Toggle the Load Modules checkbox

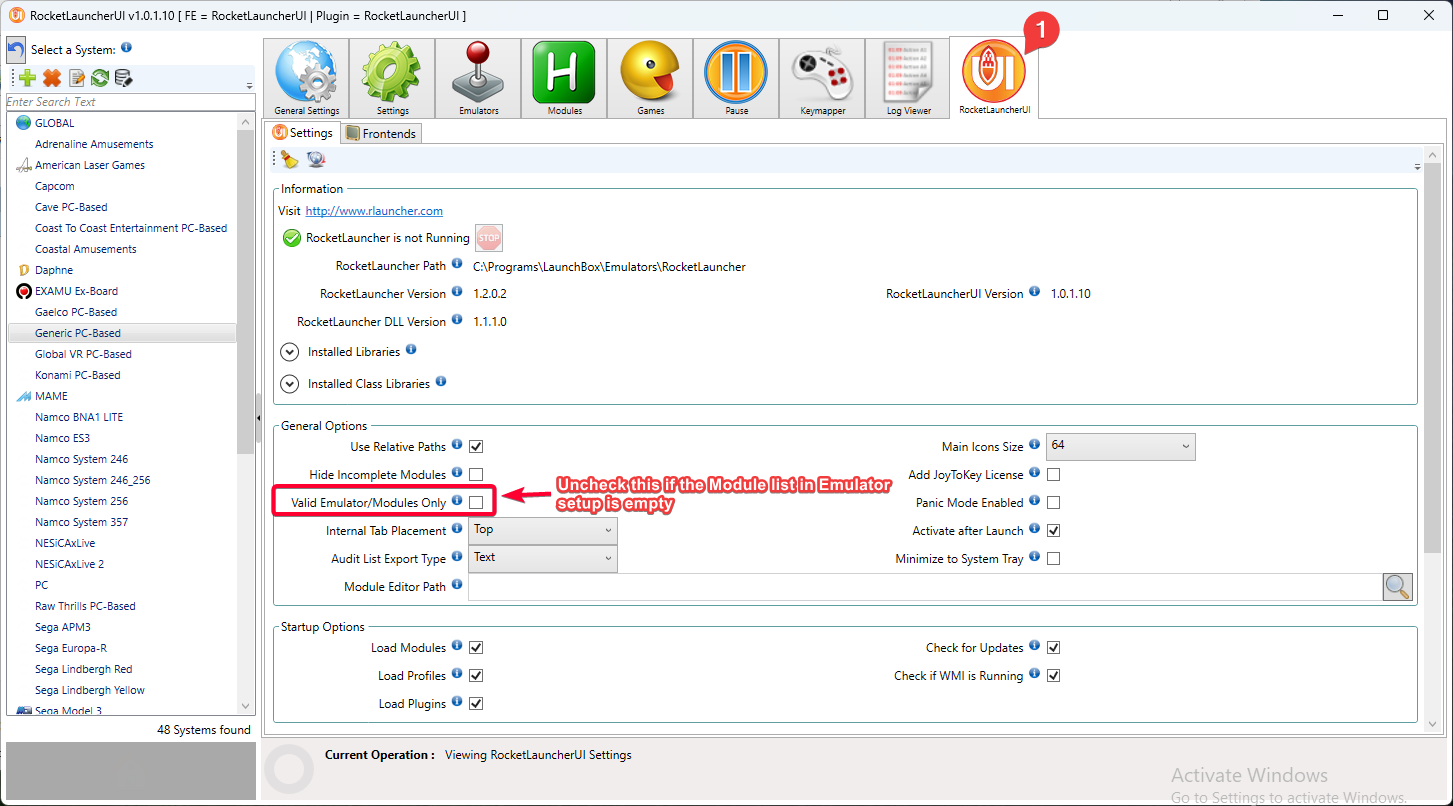[x=476, y=648]
